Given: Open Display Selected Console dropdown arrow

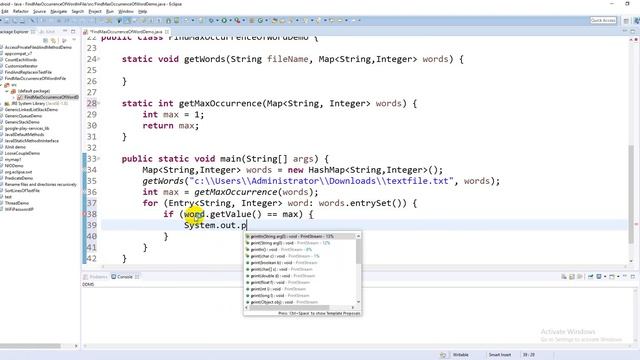Looking at the screenshot, I should tap(605, 276).
